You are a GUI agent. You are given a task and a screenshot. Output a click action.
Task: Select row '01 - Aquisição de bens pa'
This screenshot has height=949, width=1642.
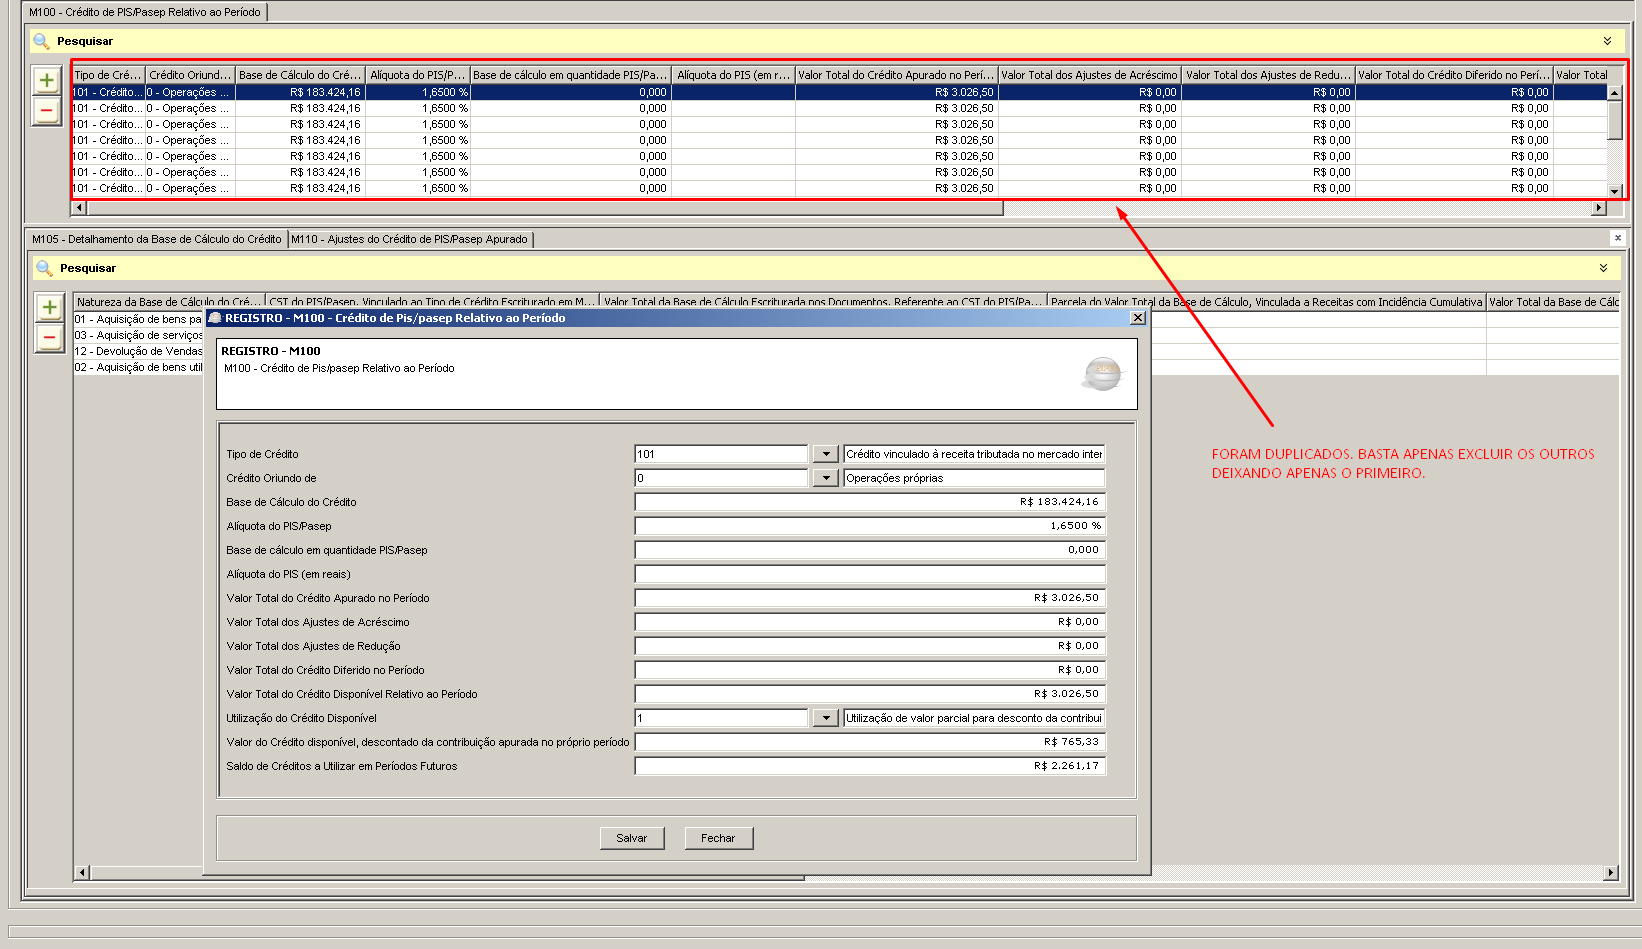coord(138,319)
